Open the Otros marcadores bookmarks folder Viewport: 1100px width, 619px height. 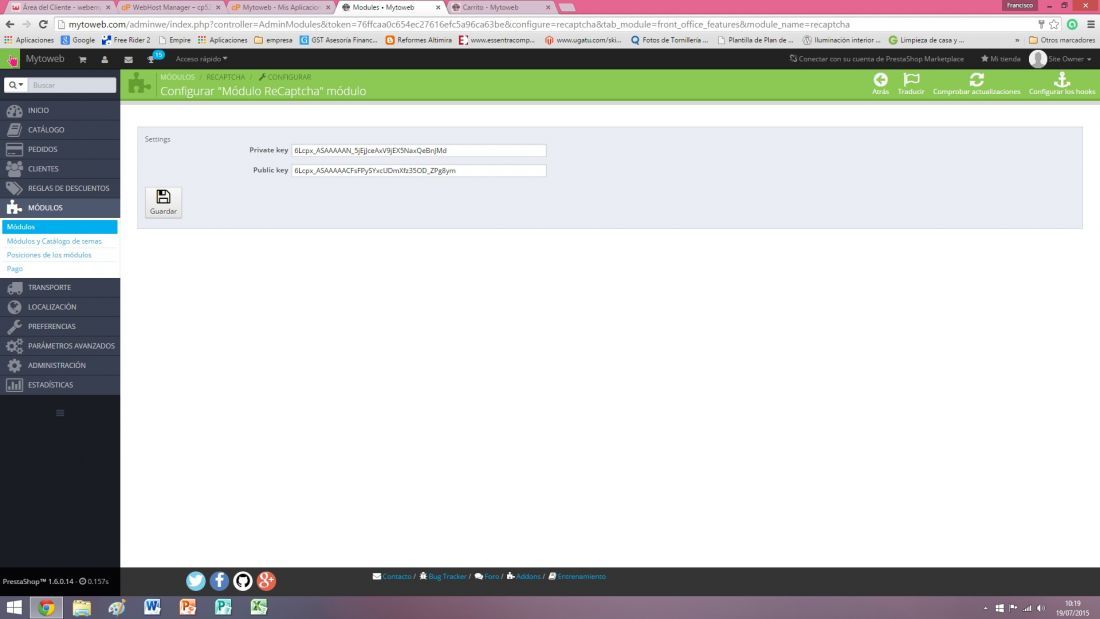[x=1061, y=40]
